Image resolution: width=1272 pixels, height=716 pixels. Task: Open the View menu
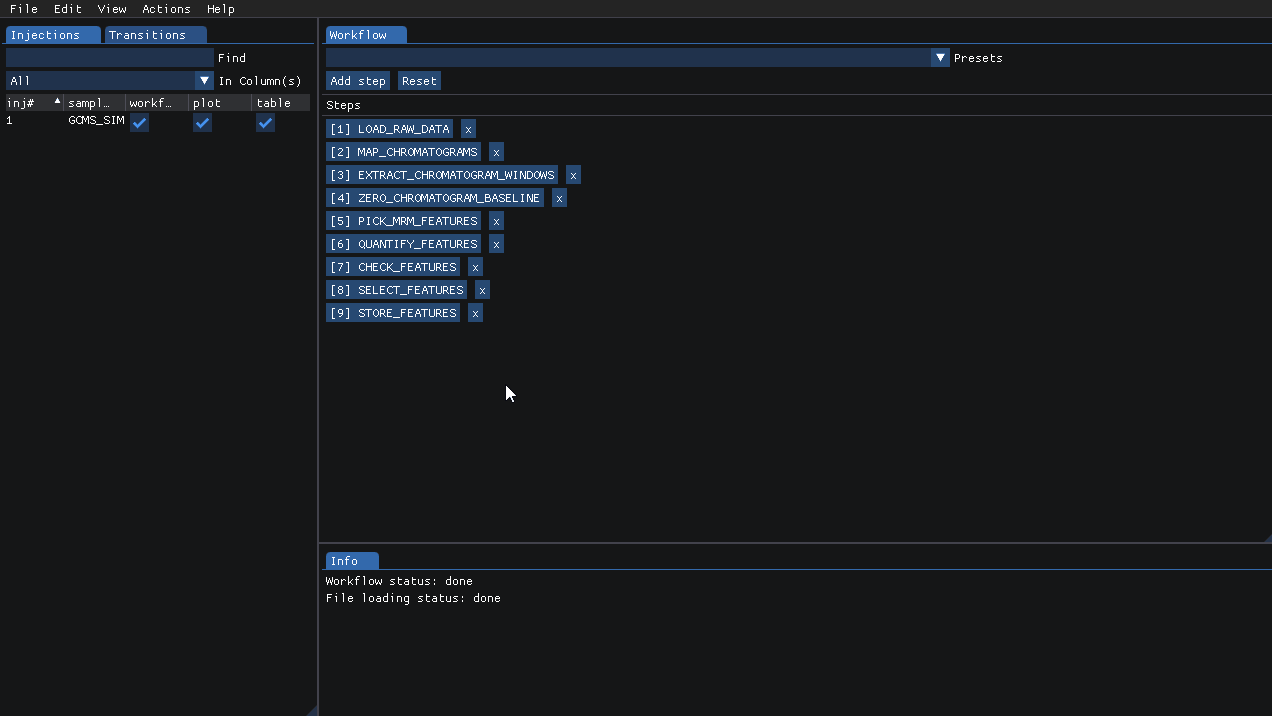[x=112, y=9]
